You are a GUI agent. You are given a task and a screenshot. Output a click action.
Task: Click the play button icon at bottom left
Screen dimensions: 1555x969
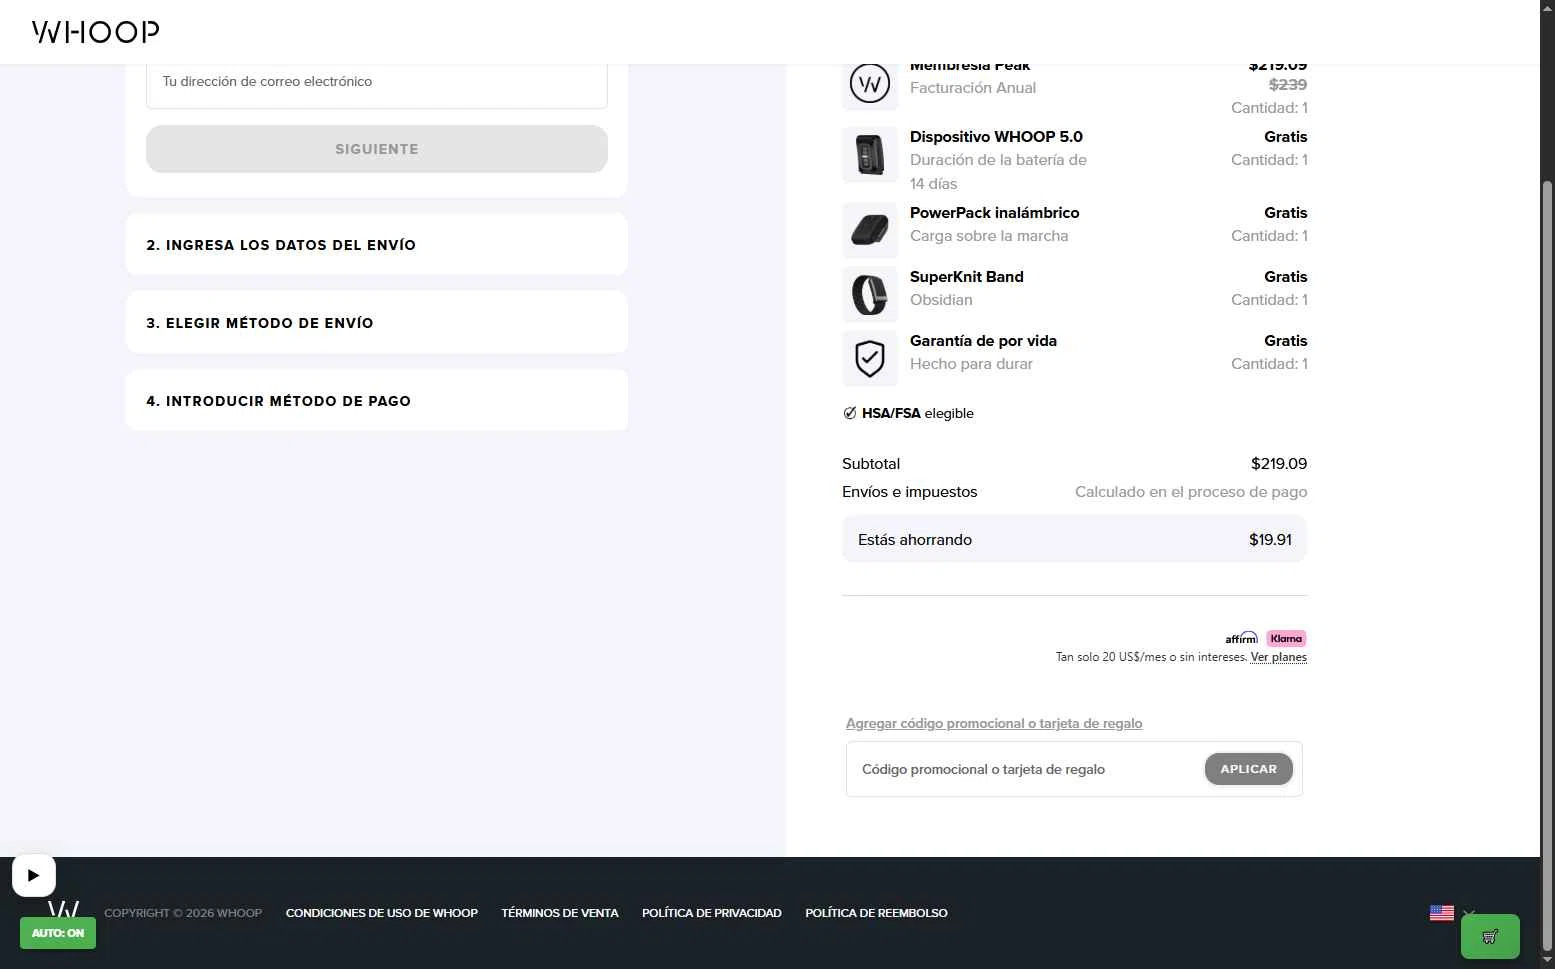(x=34, y=875)
